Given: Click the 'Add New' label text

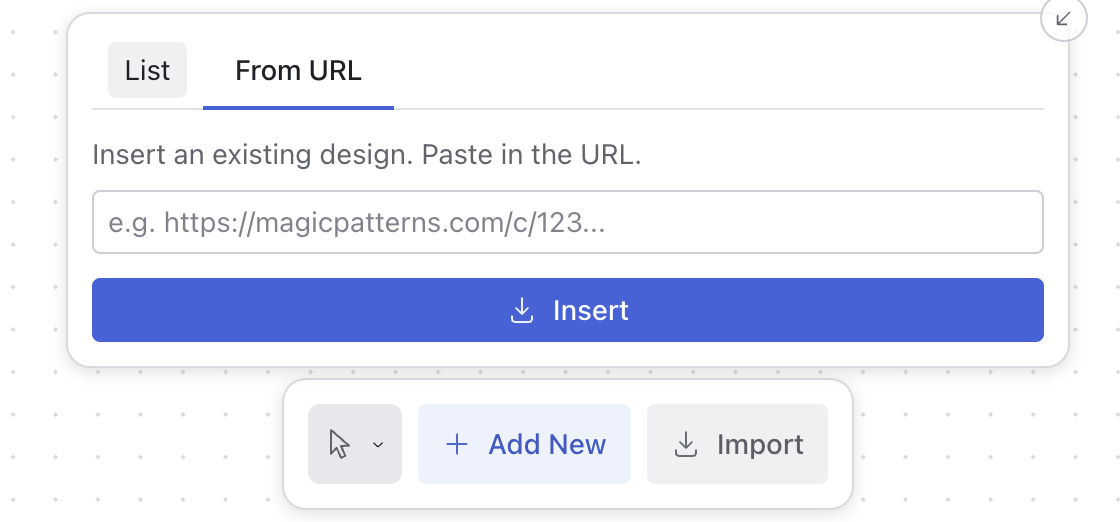Looking at the screenshot, I should click(547, 445).
